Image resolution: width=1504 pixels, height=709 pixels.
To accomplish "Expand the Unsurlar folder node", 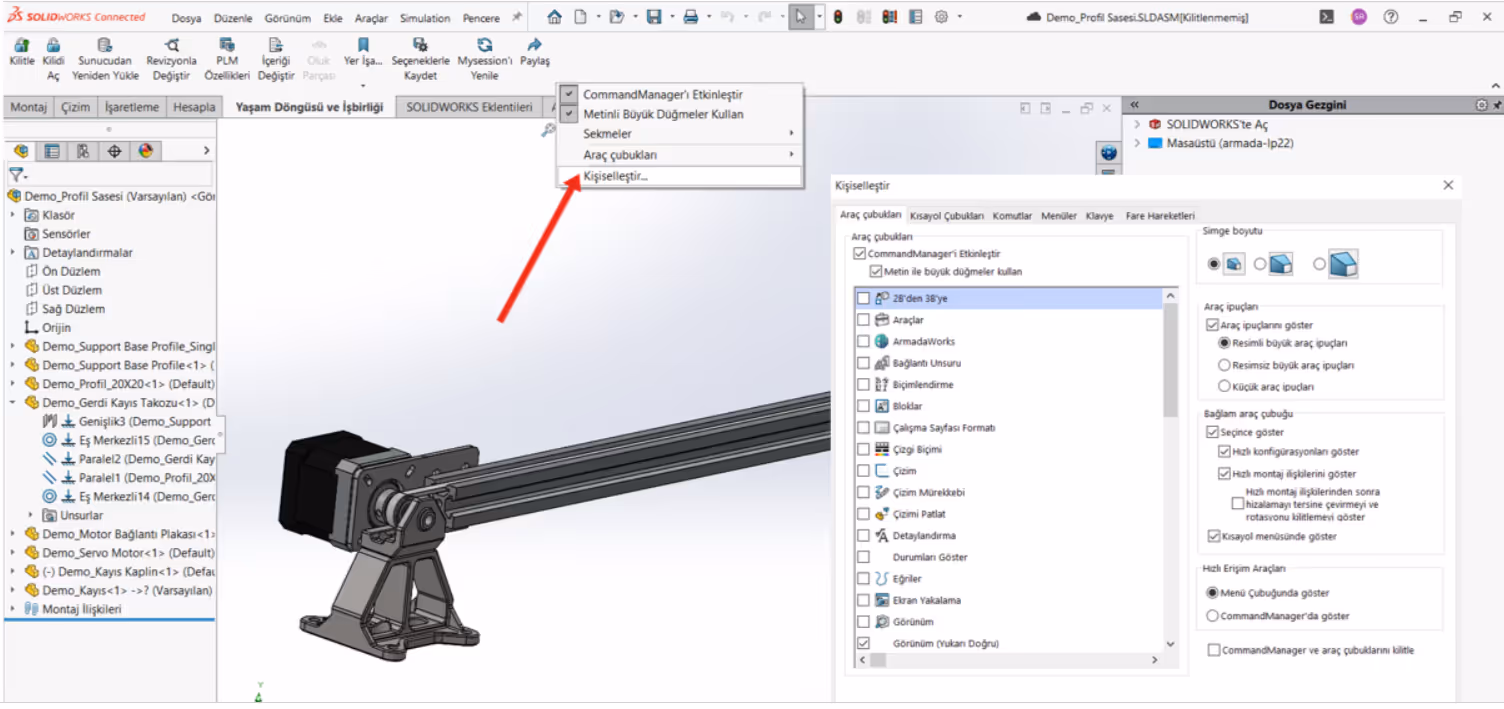I will (x=31, y=515).
